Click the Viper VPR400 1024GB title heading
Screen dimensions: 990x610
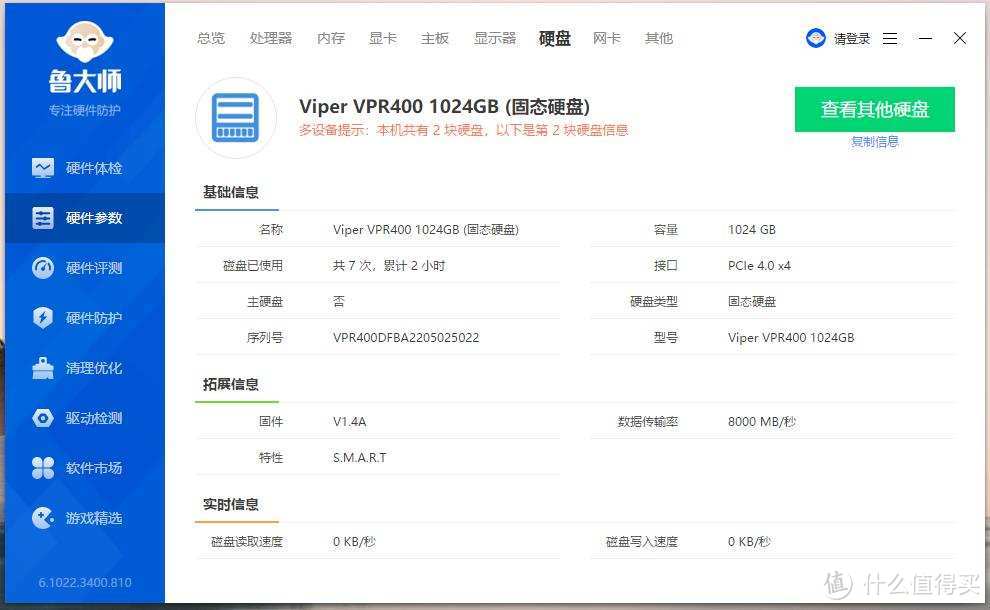click(x=444, y=107)
